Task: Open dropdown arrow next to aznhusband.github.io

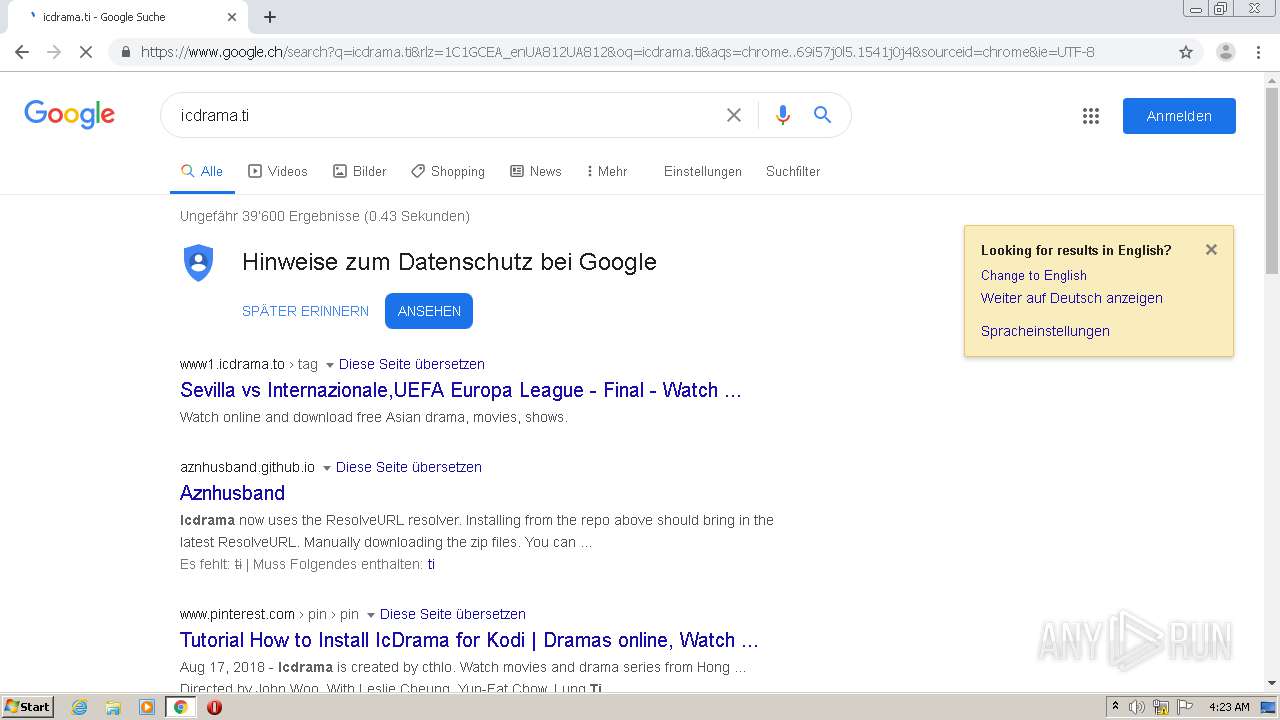Action: 327,468
